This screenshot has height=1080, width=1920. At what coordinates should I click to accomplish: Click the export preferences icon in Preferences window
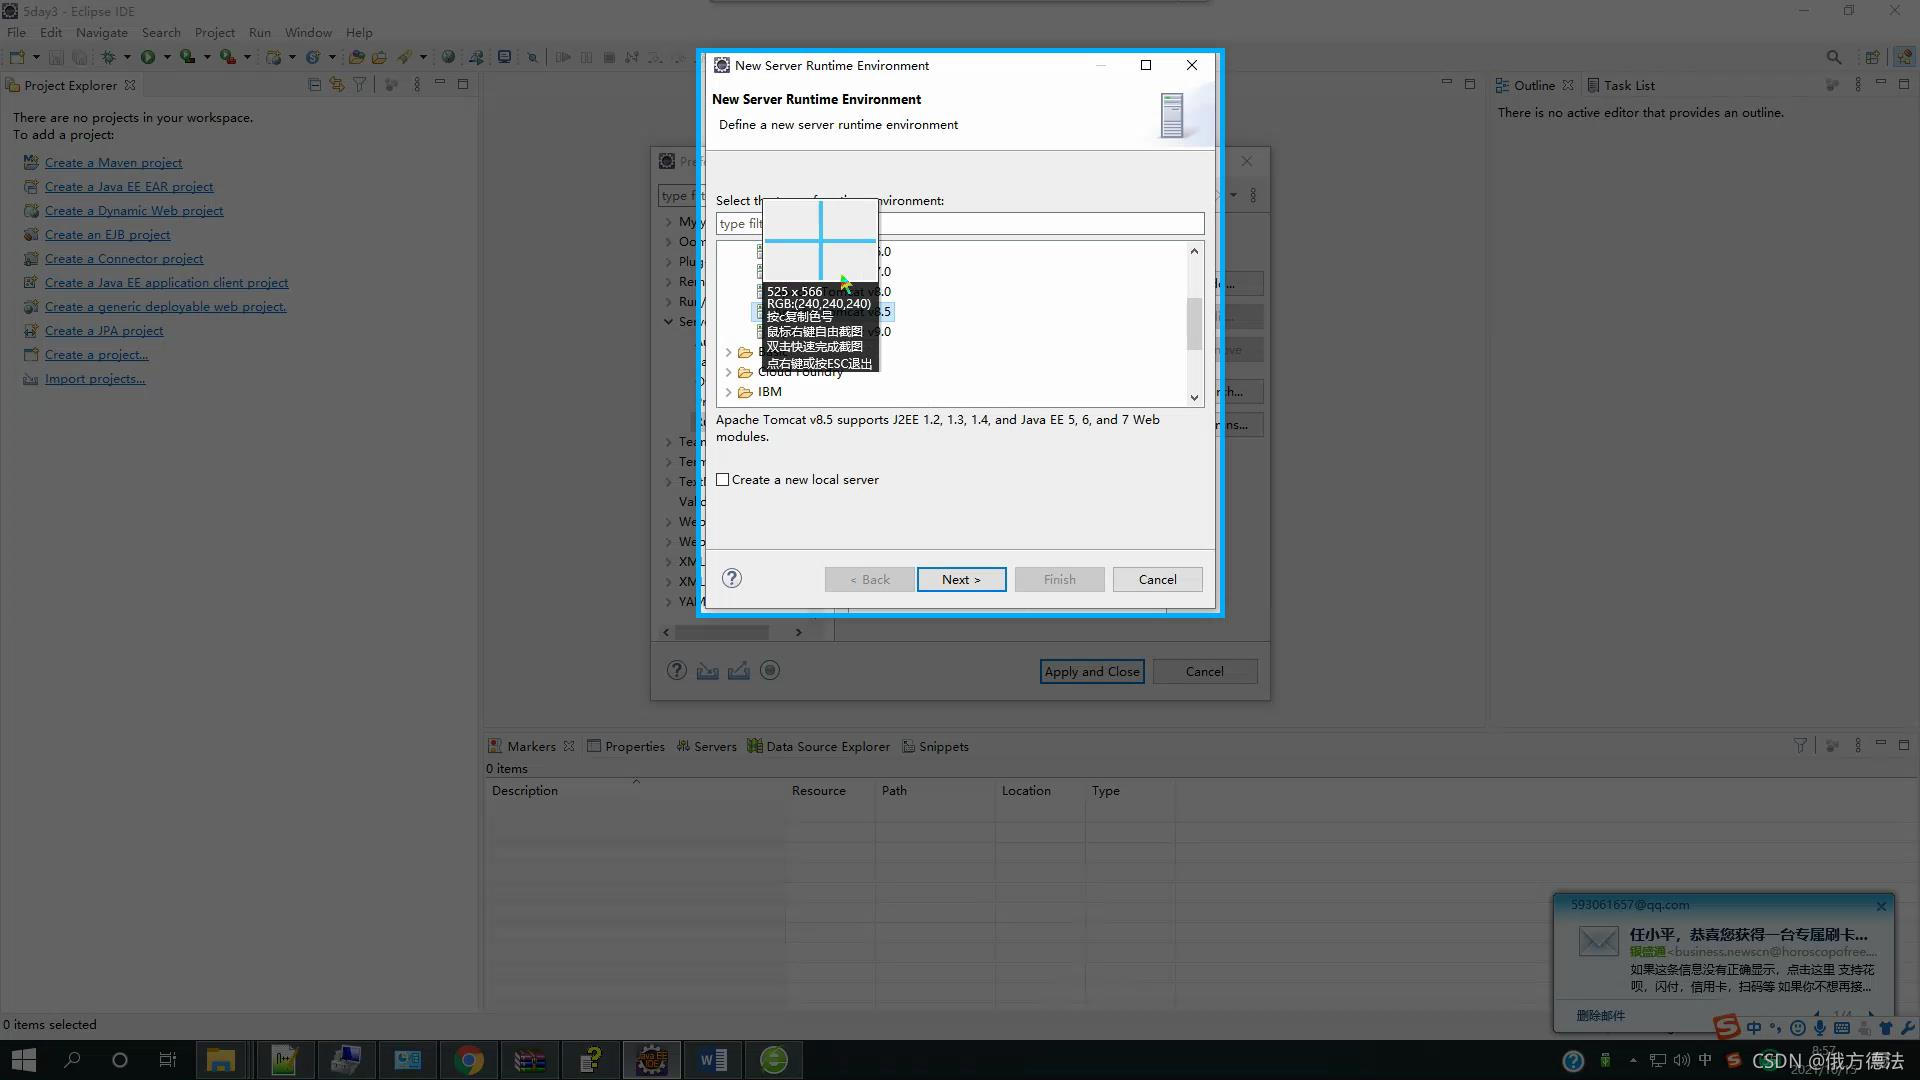pos(739,671)
